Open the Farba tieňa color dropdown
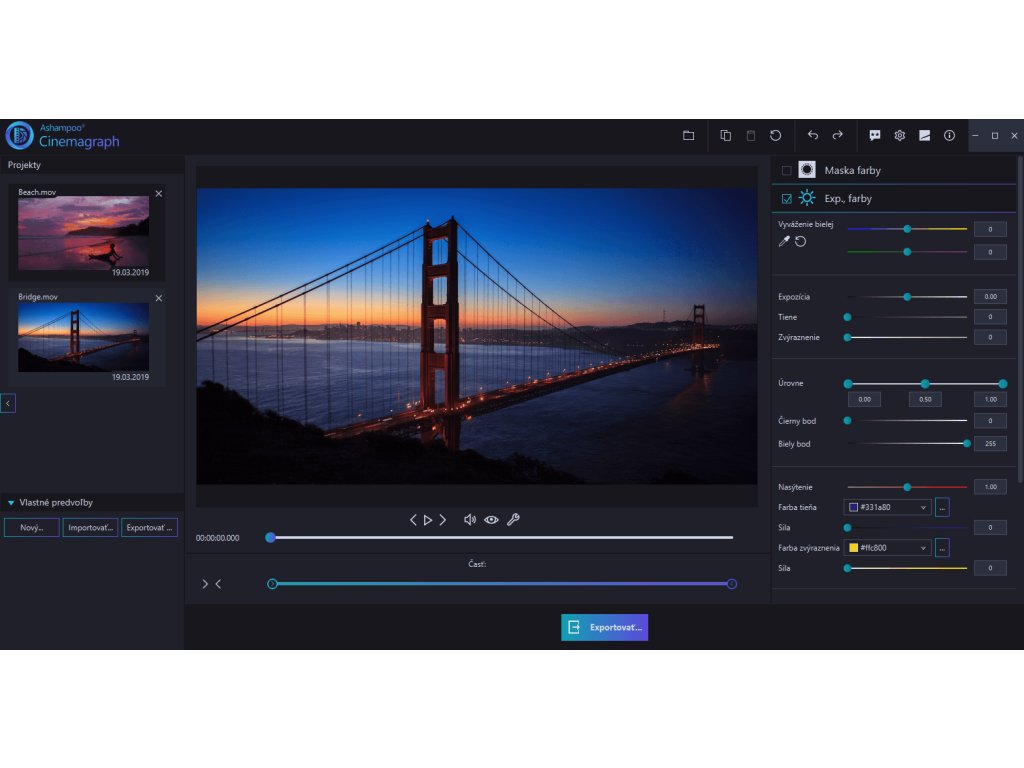Image resolution: width=1024 pixels, height=768 pixels. point(888,507)
